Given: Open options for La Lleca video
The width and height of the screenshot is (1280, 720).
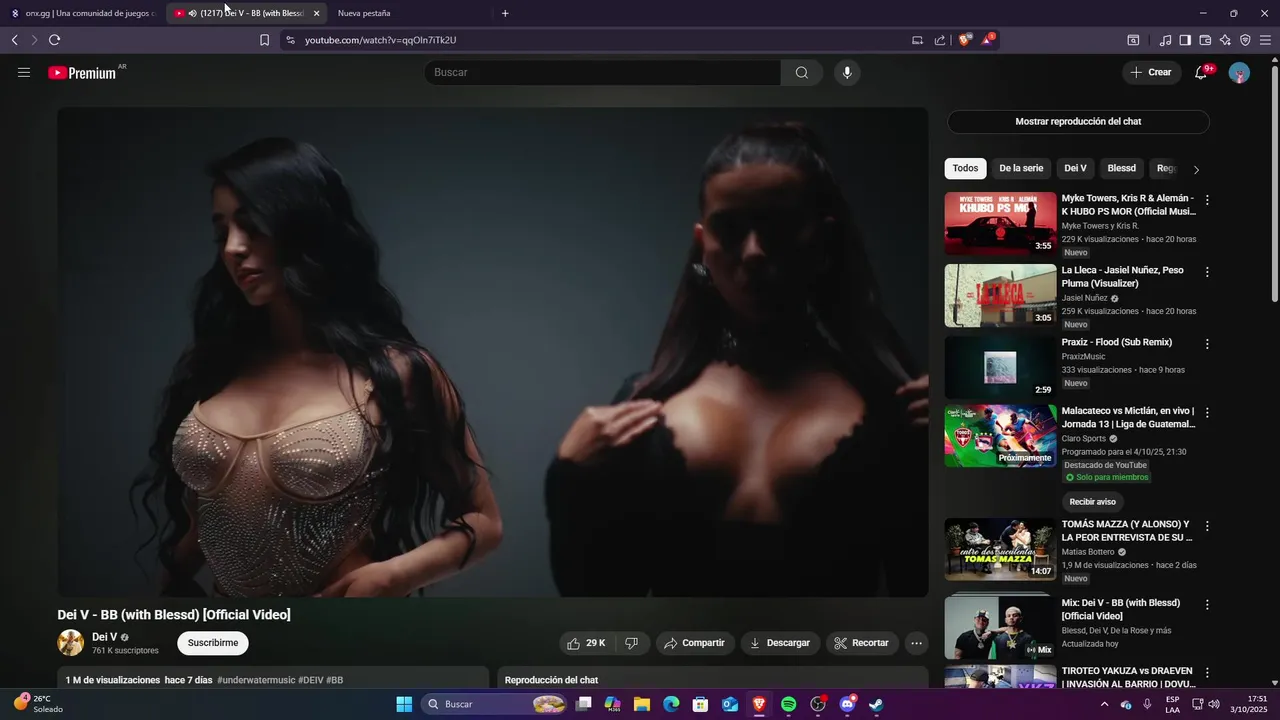Looking at the screenshot, I should coord(1207,272).
